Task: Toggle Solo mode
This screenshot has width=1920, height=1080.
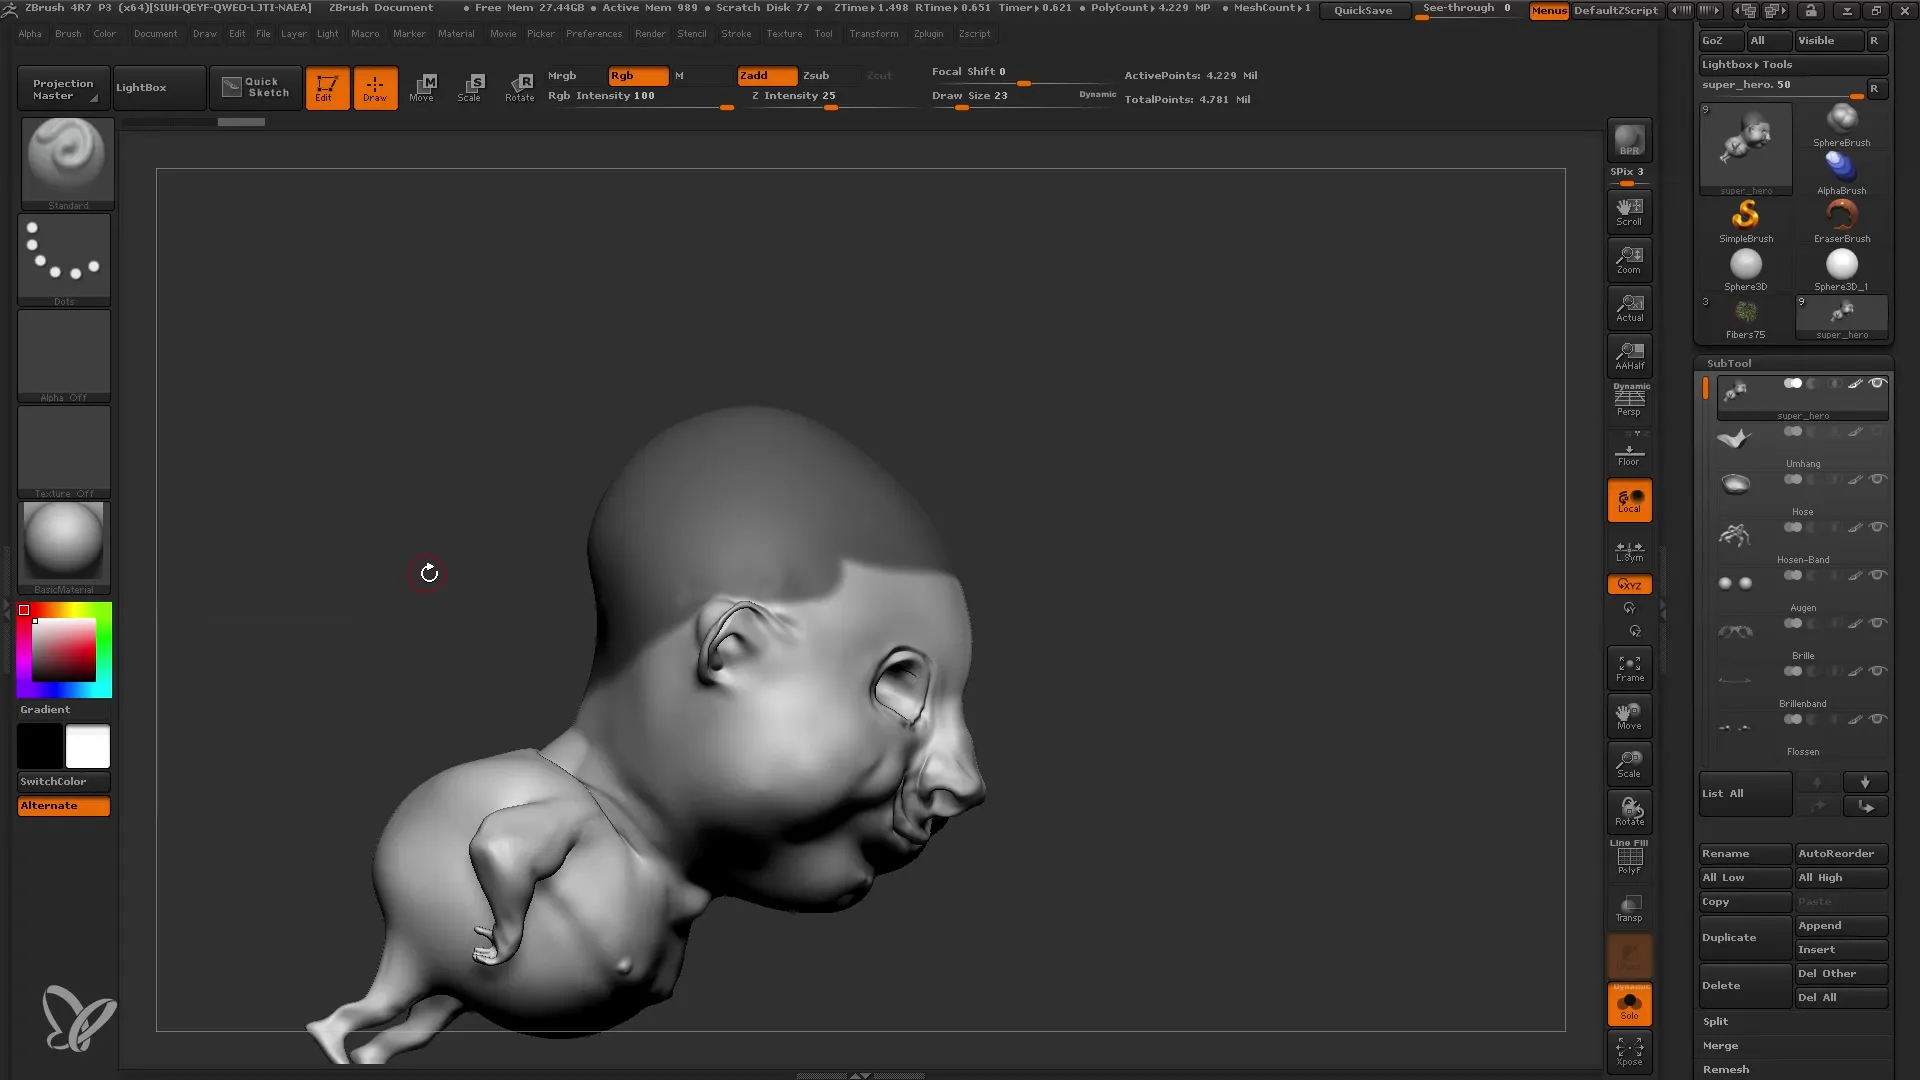Action: click(x=1629, y=1004)
